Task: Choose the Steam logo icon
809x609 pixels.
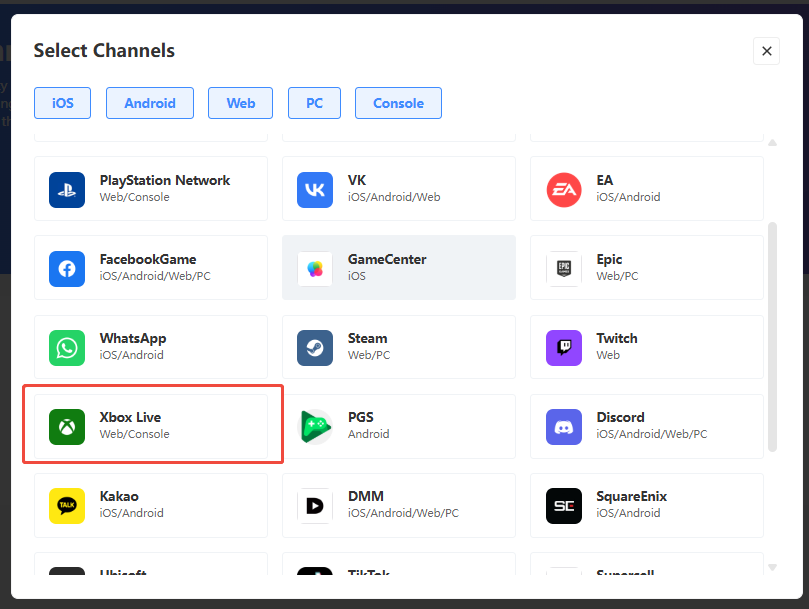Action: click(x=315, y=347)
